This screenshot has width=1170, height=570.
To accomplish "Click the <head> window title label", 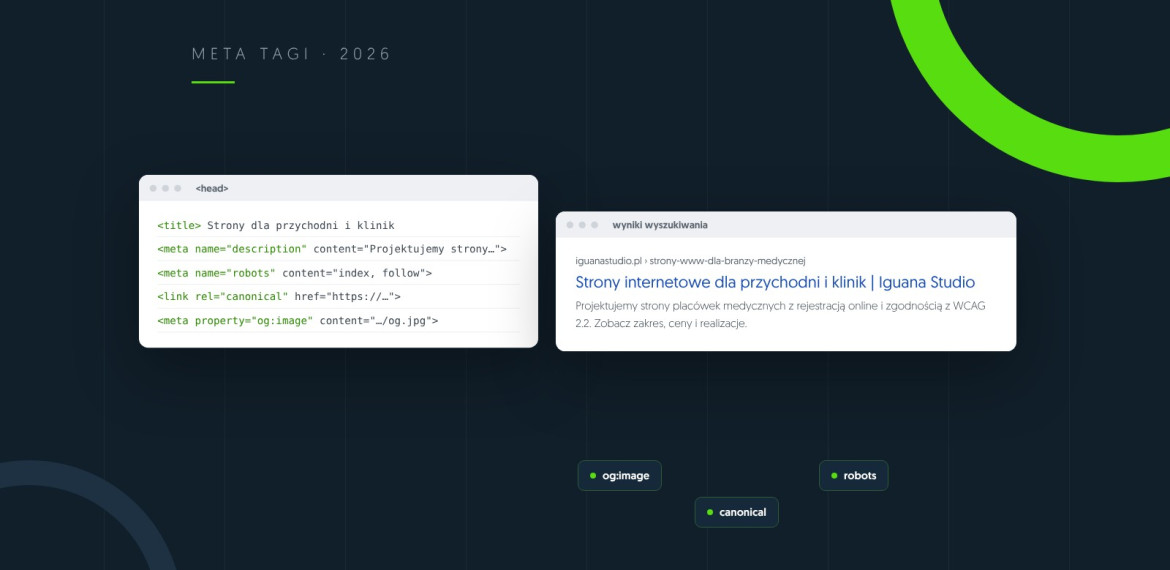I will point(212,189).
